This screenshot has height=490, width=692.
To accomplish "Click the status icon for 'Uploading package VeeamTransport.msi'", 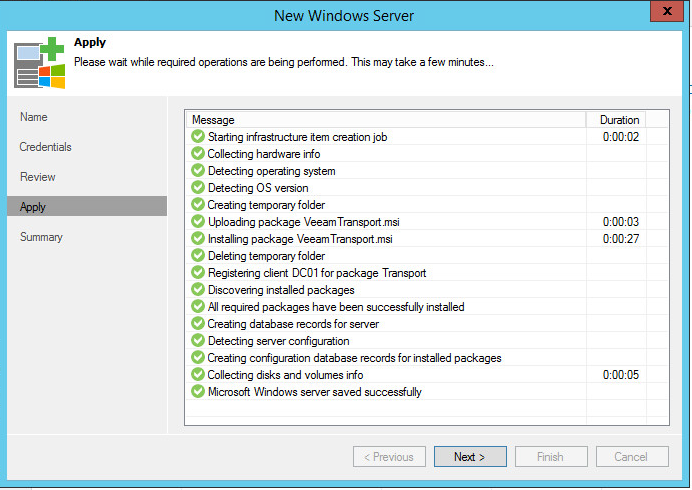I will tap(197, 222).
